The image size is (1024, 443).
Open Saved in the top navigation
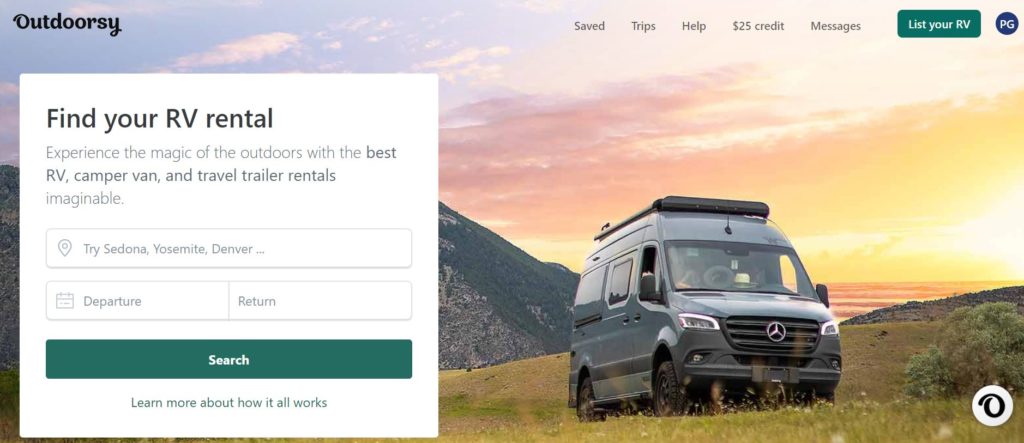coord(589,26)
